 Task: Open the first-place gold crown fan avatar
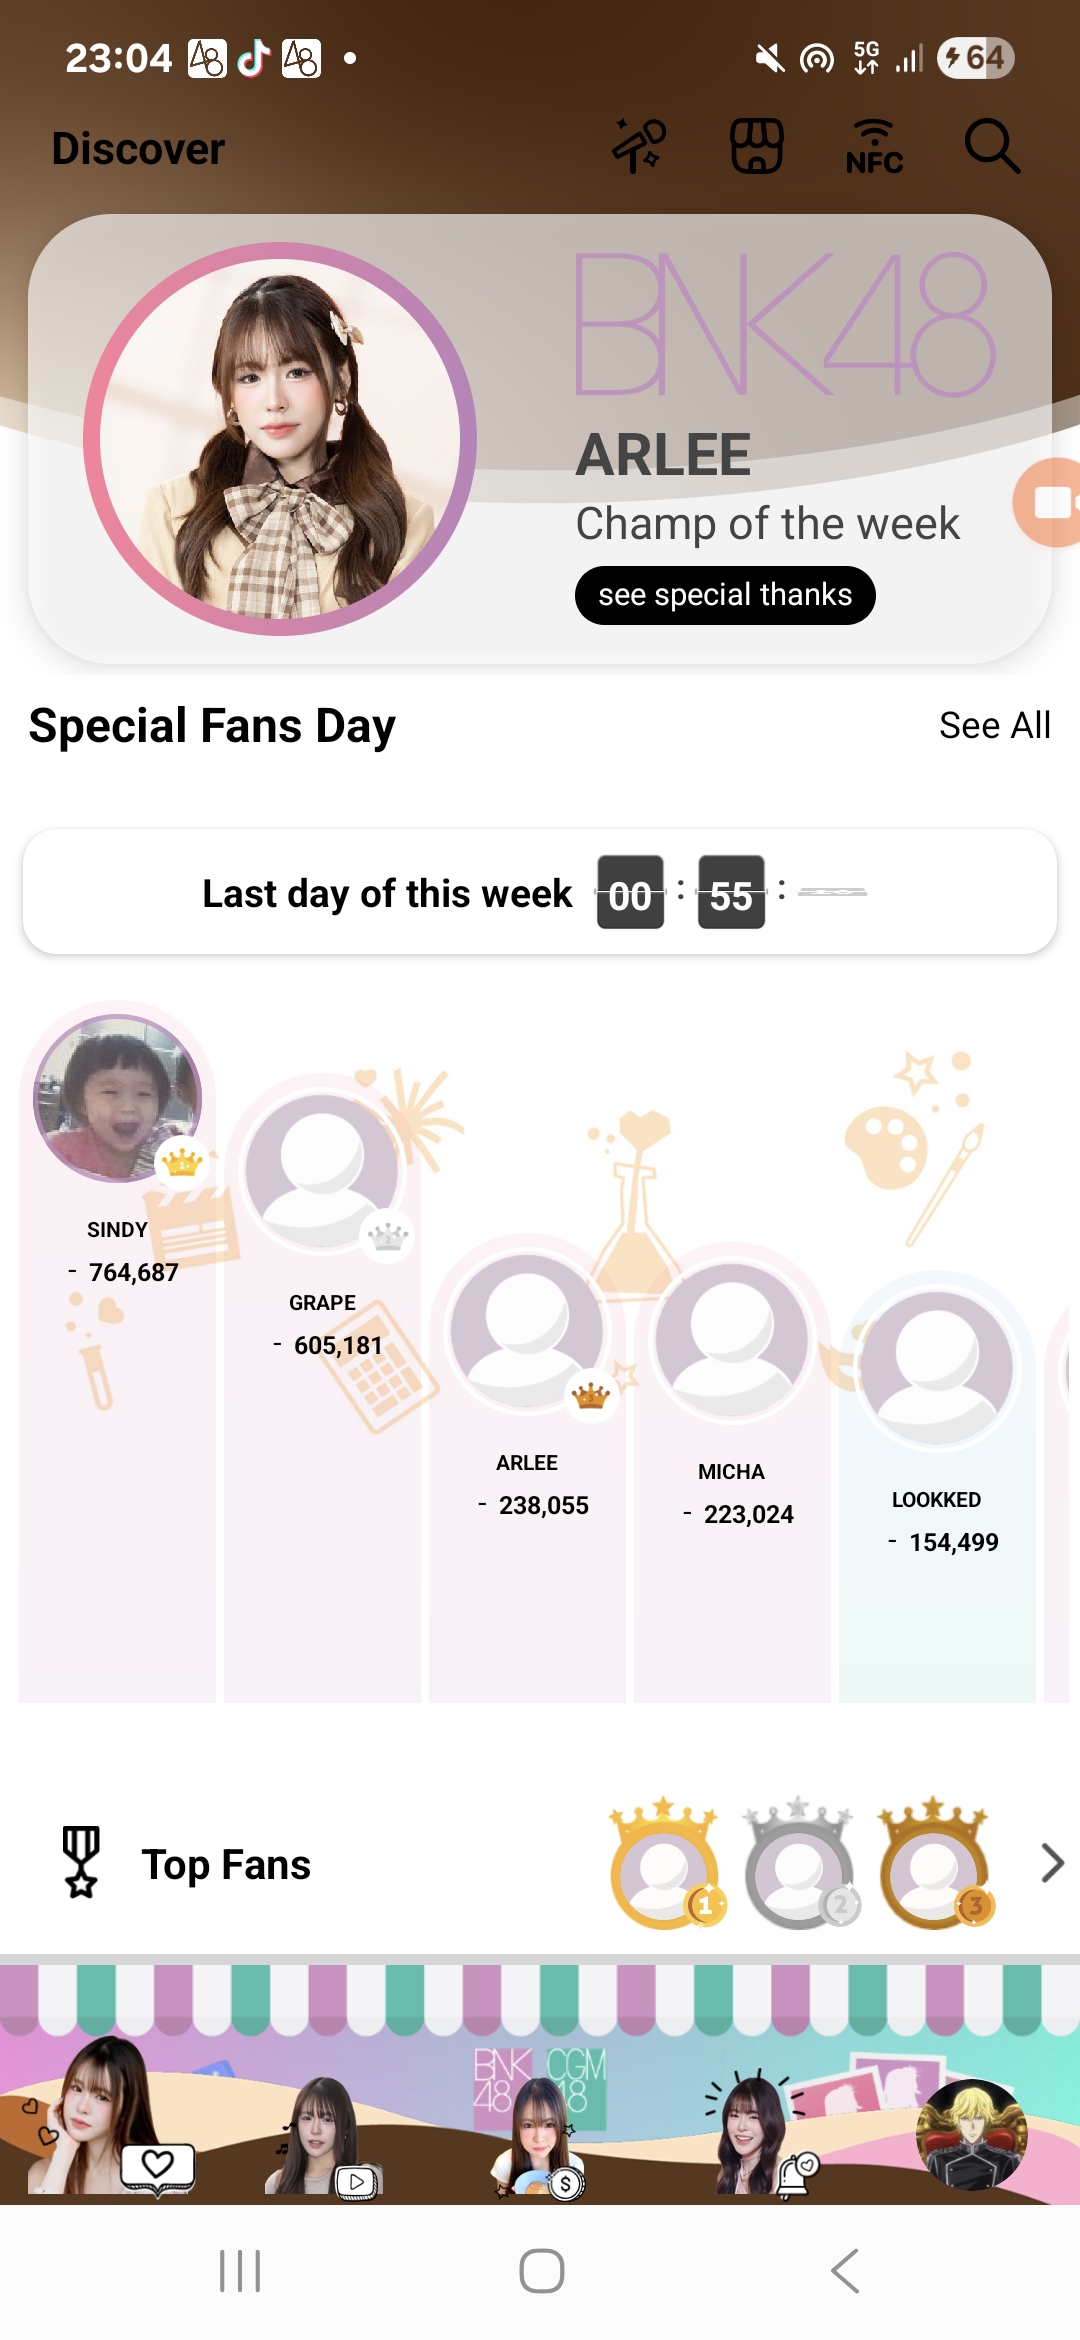pos(665,1868)
